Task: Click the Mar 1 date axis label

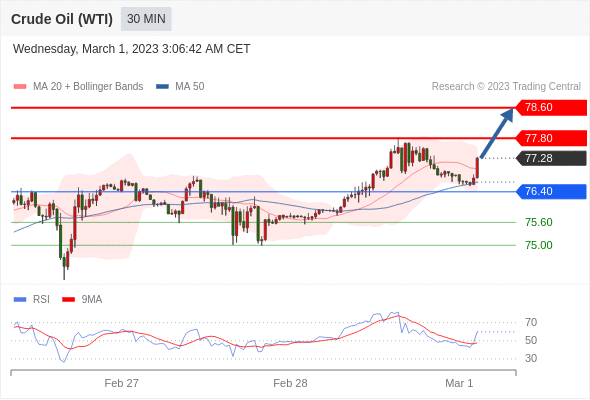Action: coord(459,383)
